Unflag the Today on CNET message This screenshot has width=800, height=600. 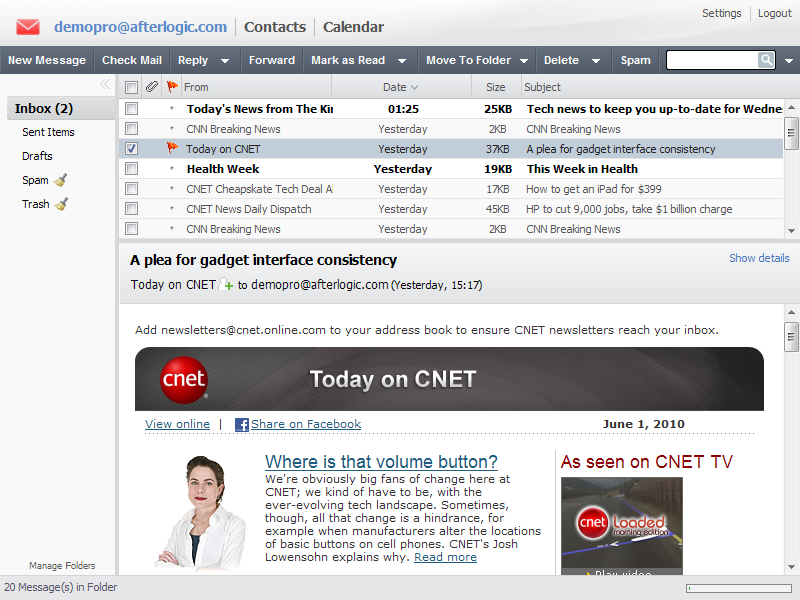pyautogui.click(x=172, y=148)
